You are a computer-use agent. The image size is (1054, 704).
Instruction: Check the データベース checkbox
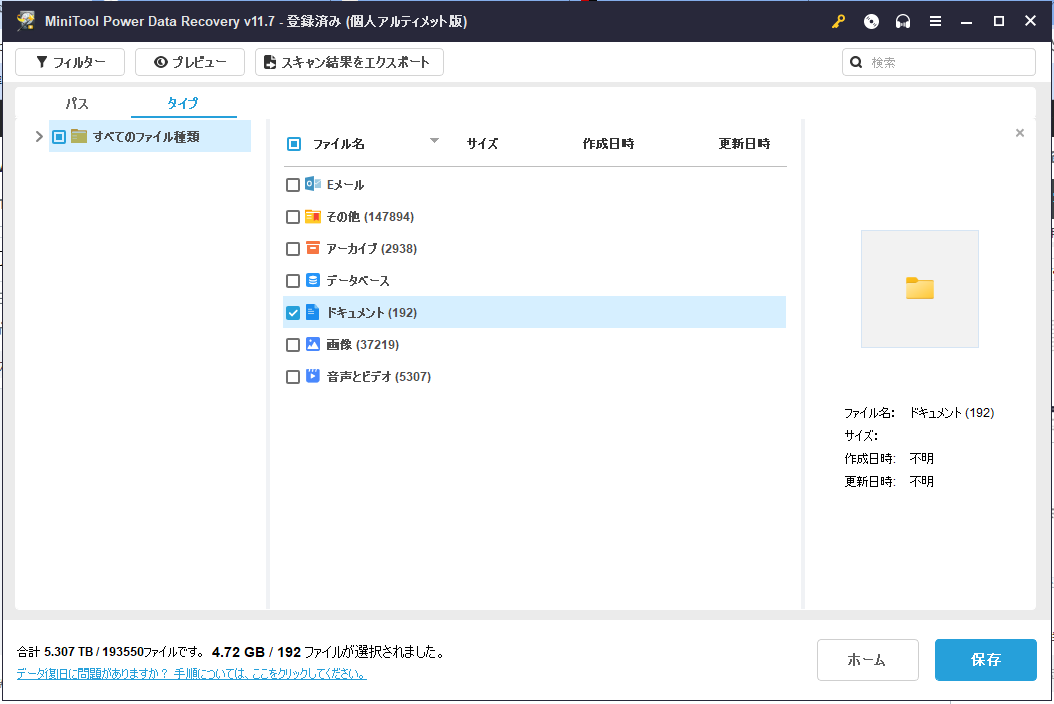[x=292, y=281]
